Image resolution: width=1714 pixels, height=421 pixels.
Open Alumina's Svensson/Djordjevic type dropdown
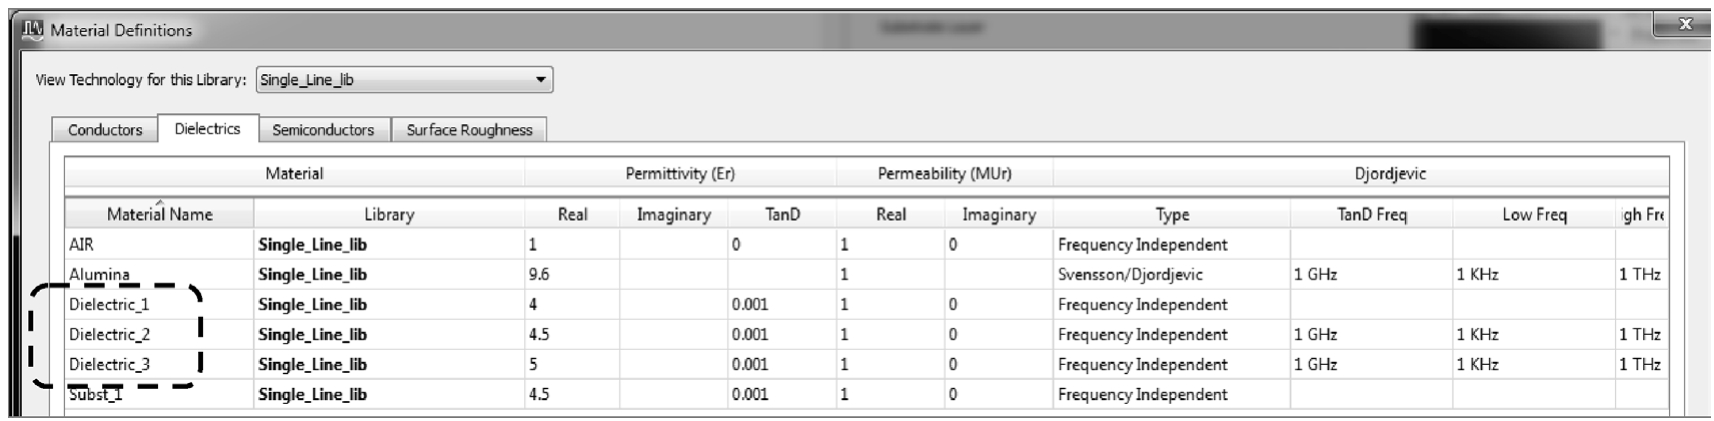pos(1170,274)
